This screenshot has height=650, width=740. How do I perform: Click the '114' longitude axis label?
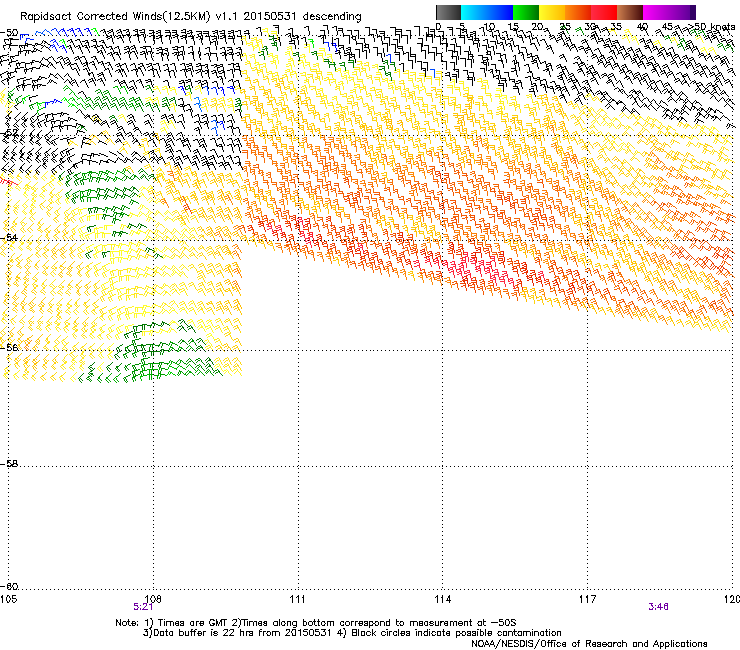pos(442,599)
